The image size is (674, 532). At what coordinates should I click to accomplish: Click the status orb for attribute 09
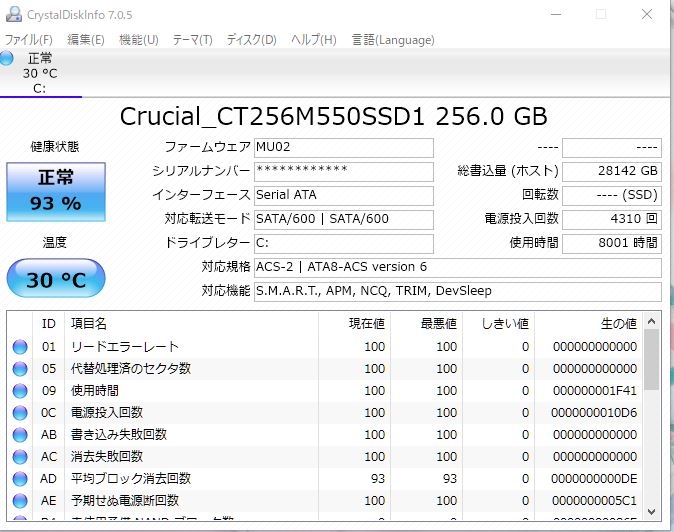(20, 391)
